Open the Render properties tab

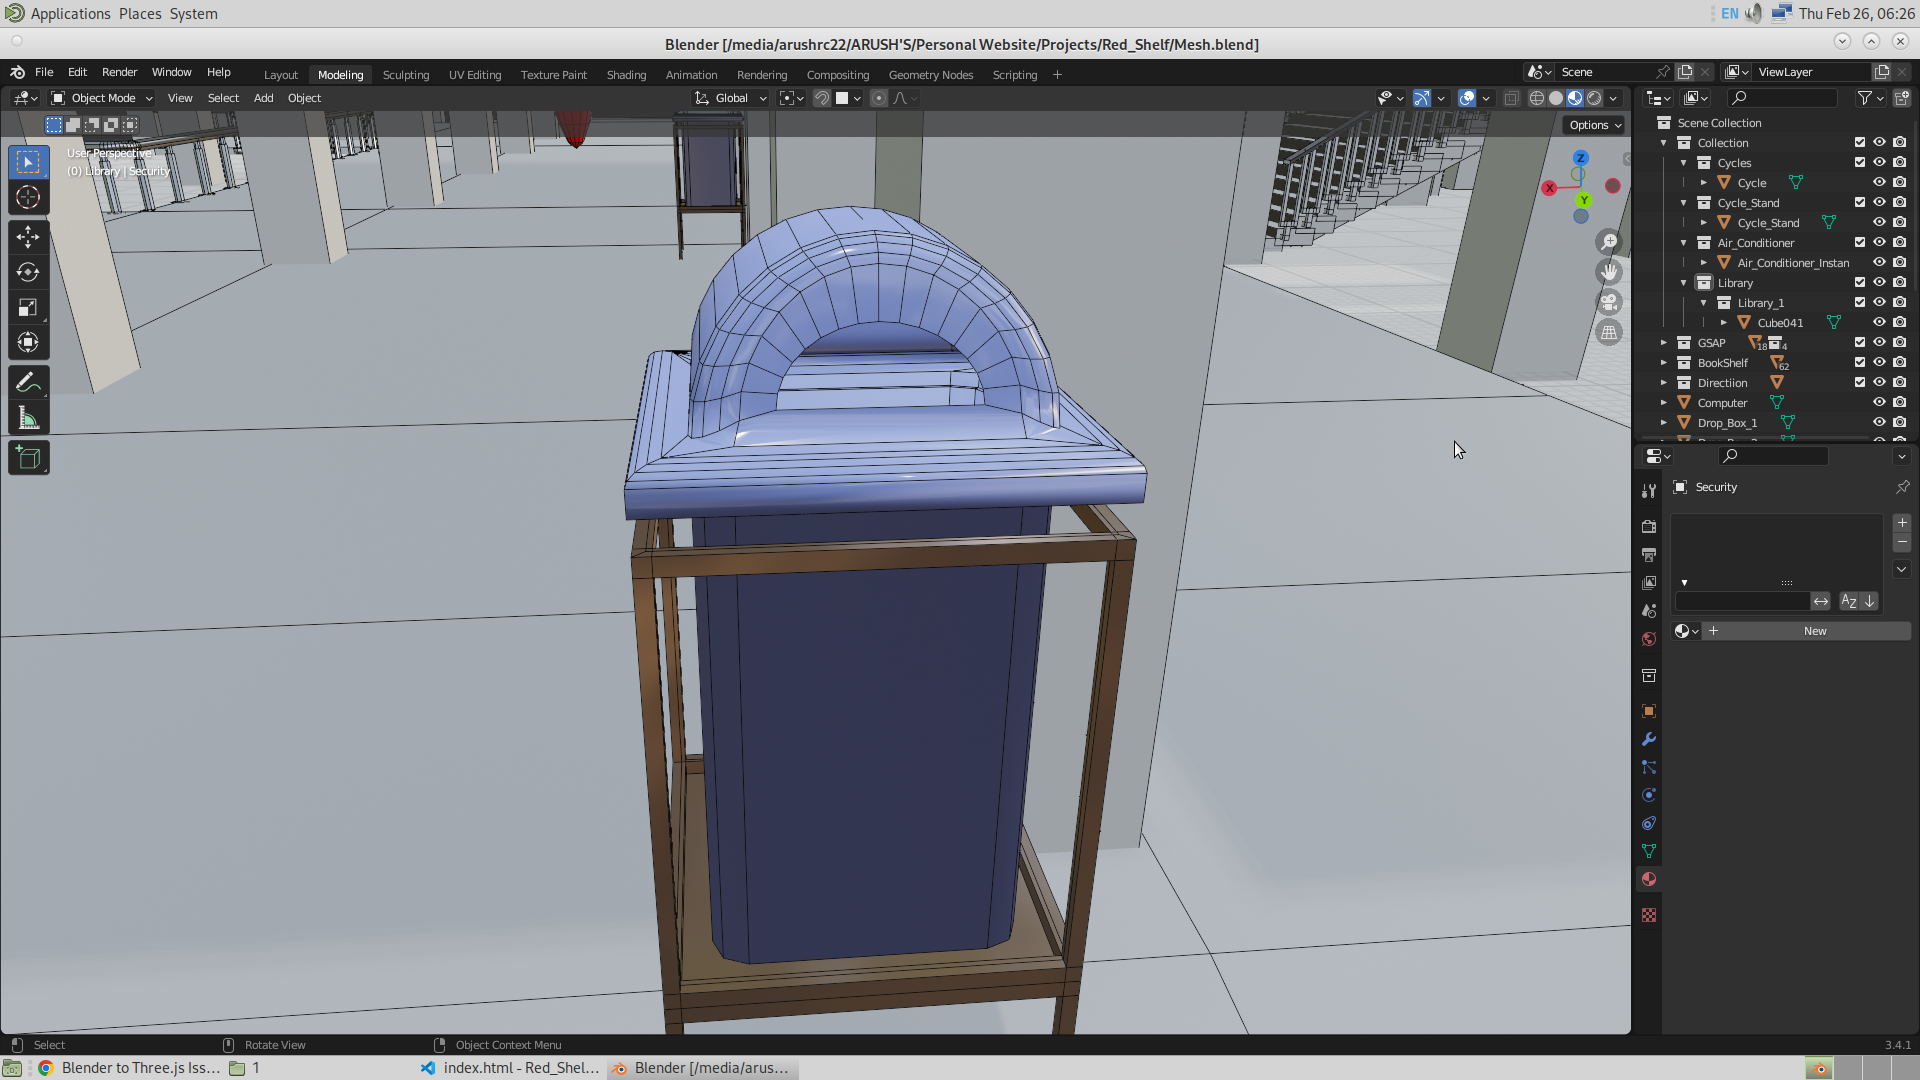pyautogui.click(x=1649, y=526)
